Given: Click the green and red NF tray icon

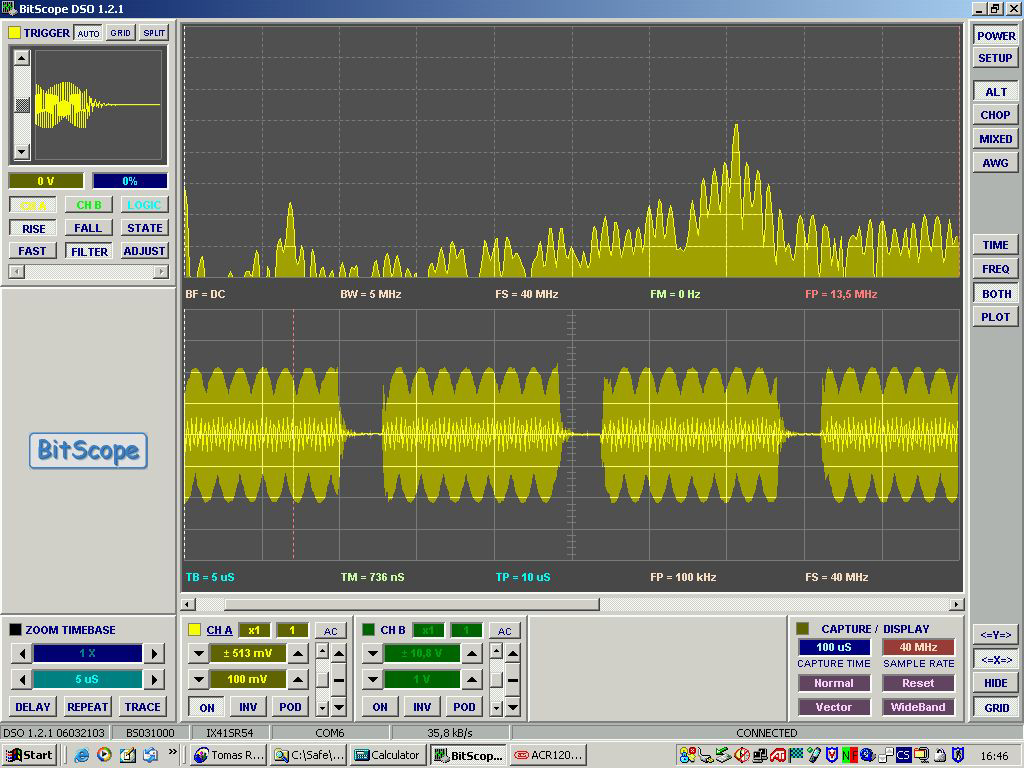Looking at the screenshot, I should point(850,755).
